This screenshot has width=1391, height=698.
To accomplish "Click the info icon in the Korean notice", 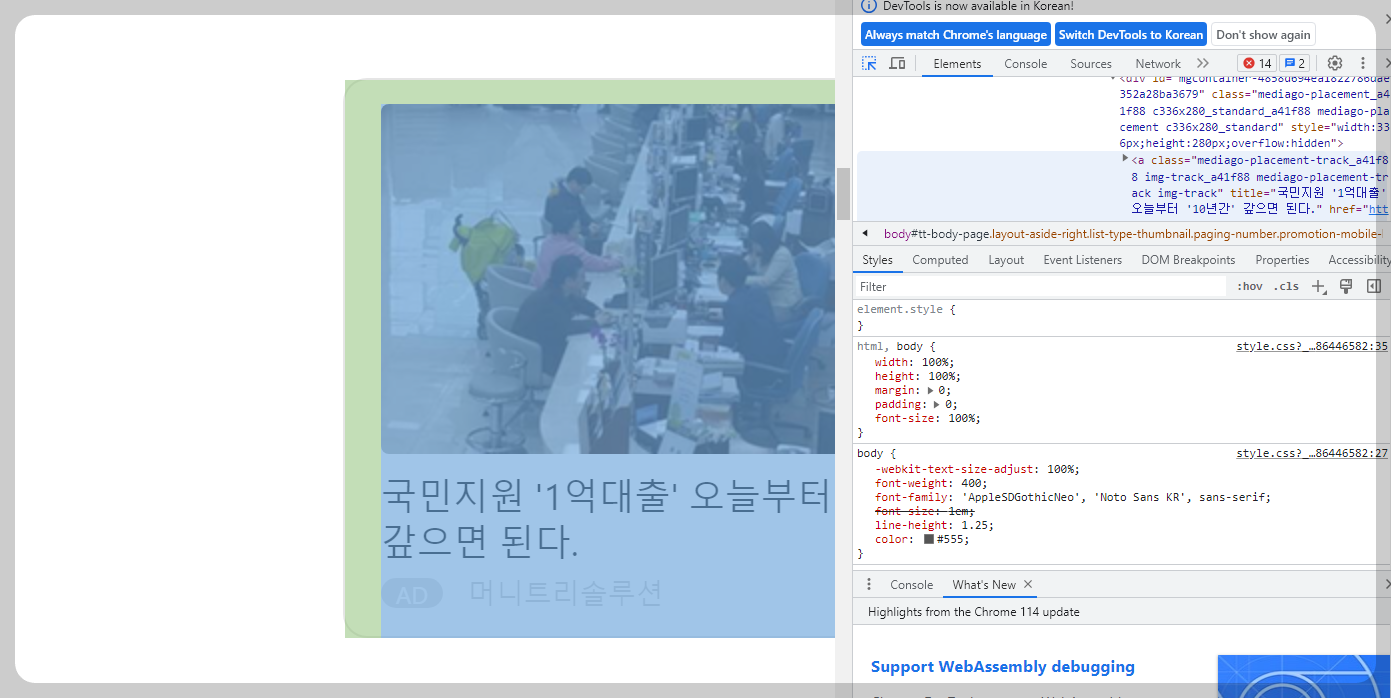I will (869, 5).
